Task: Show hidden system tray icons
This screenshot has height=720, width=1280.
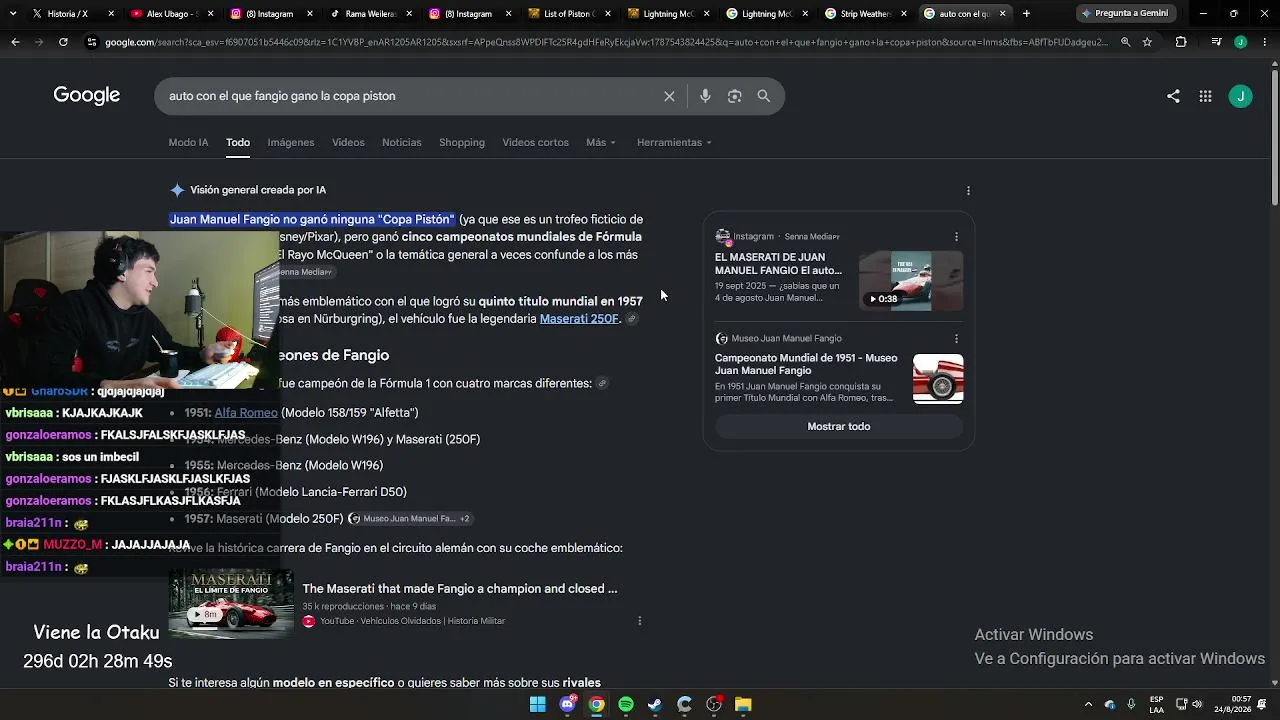Action: tap(1089, 704)
